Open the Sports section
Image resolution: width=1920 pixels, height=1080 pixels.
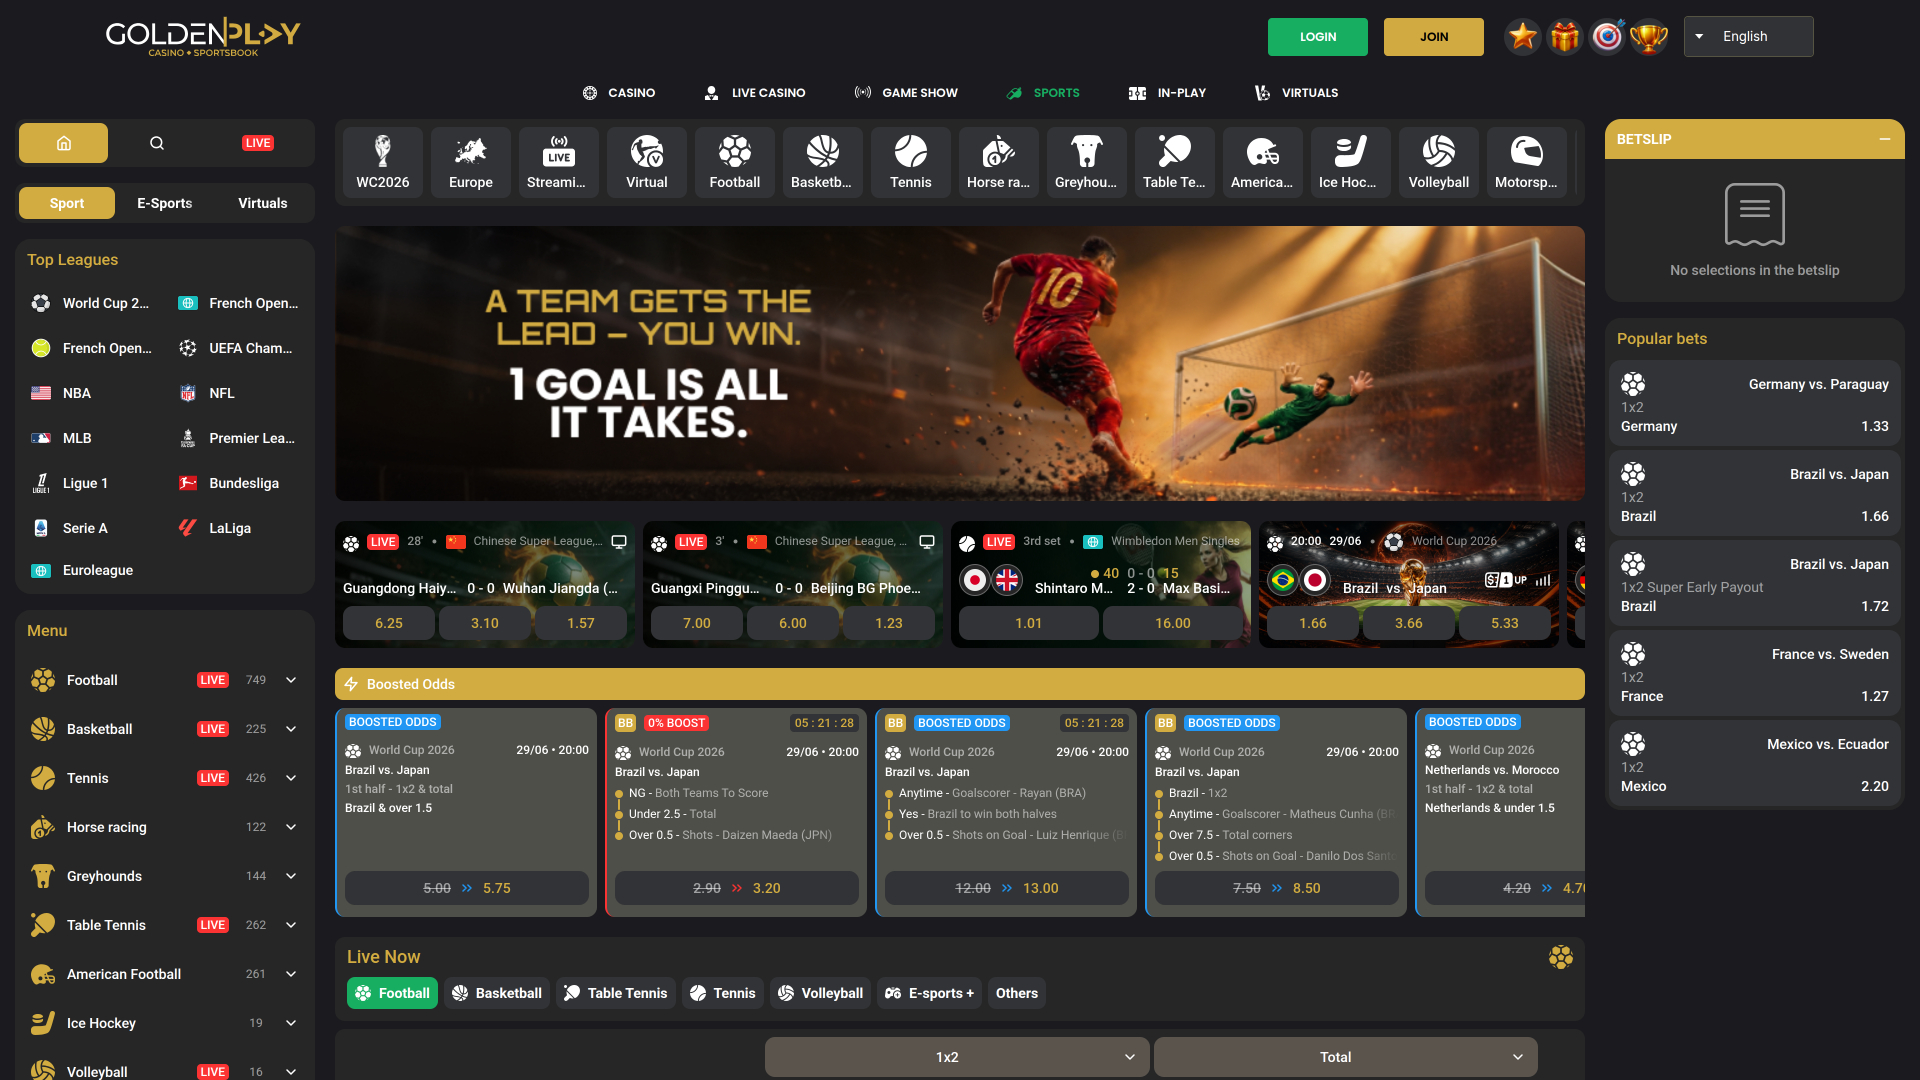pos(1043,93)
